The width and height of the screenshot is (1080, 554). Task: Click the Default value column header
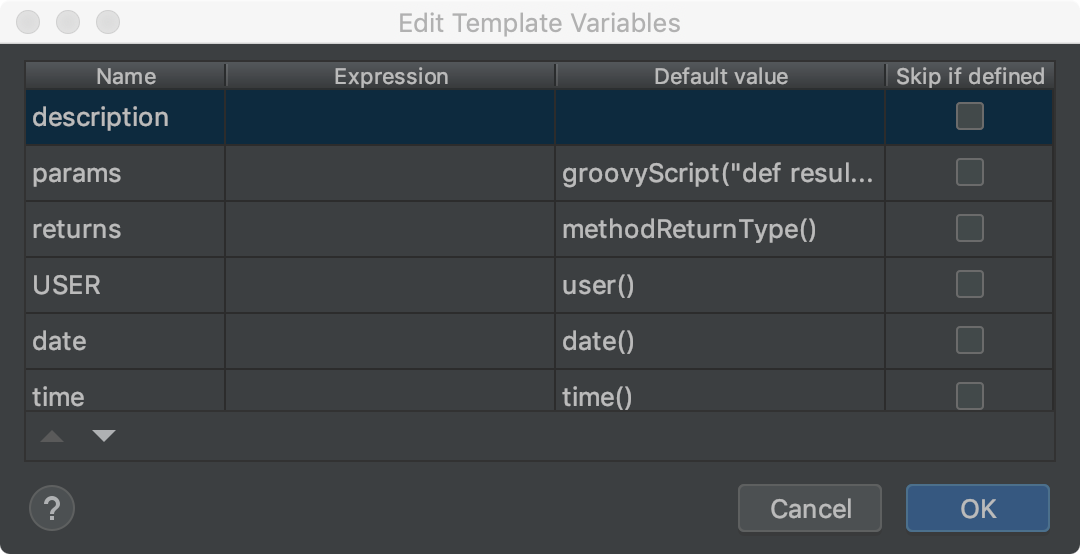[720, 76]
